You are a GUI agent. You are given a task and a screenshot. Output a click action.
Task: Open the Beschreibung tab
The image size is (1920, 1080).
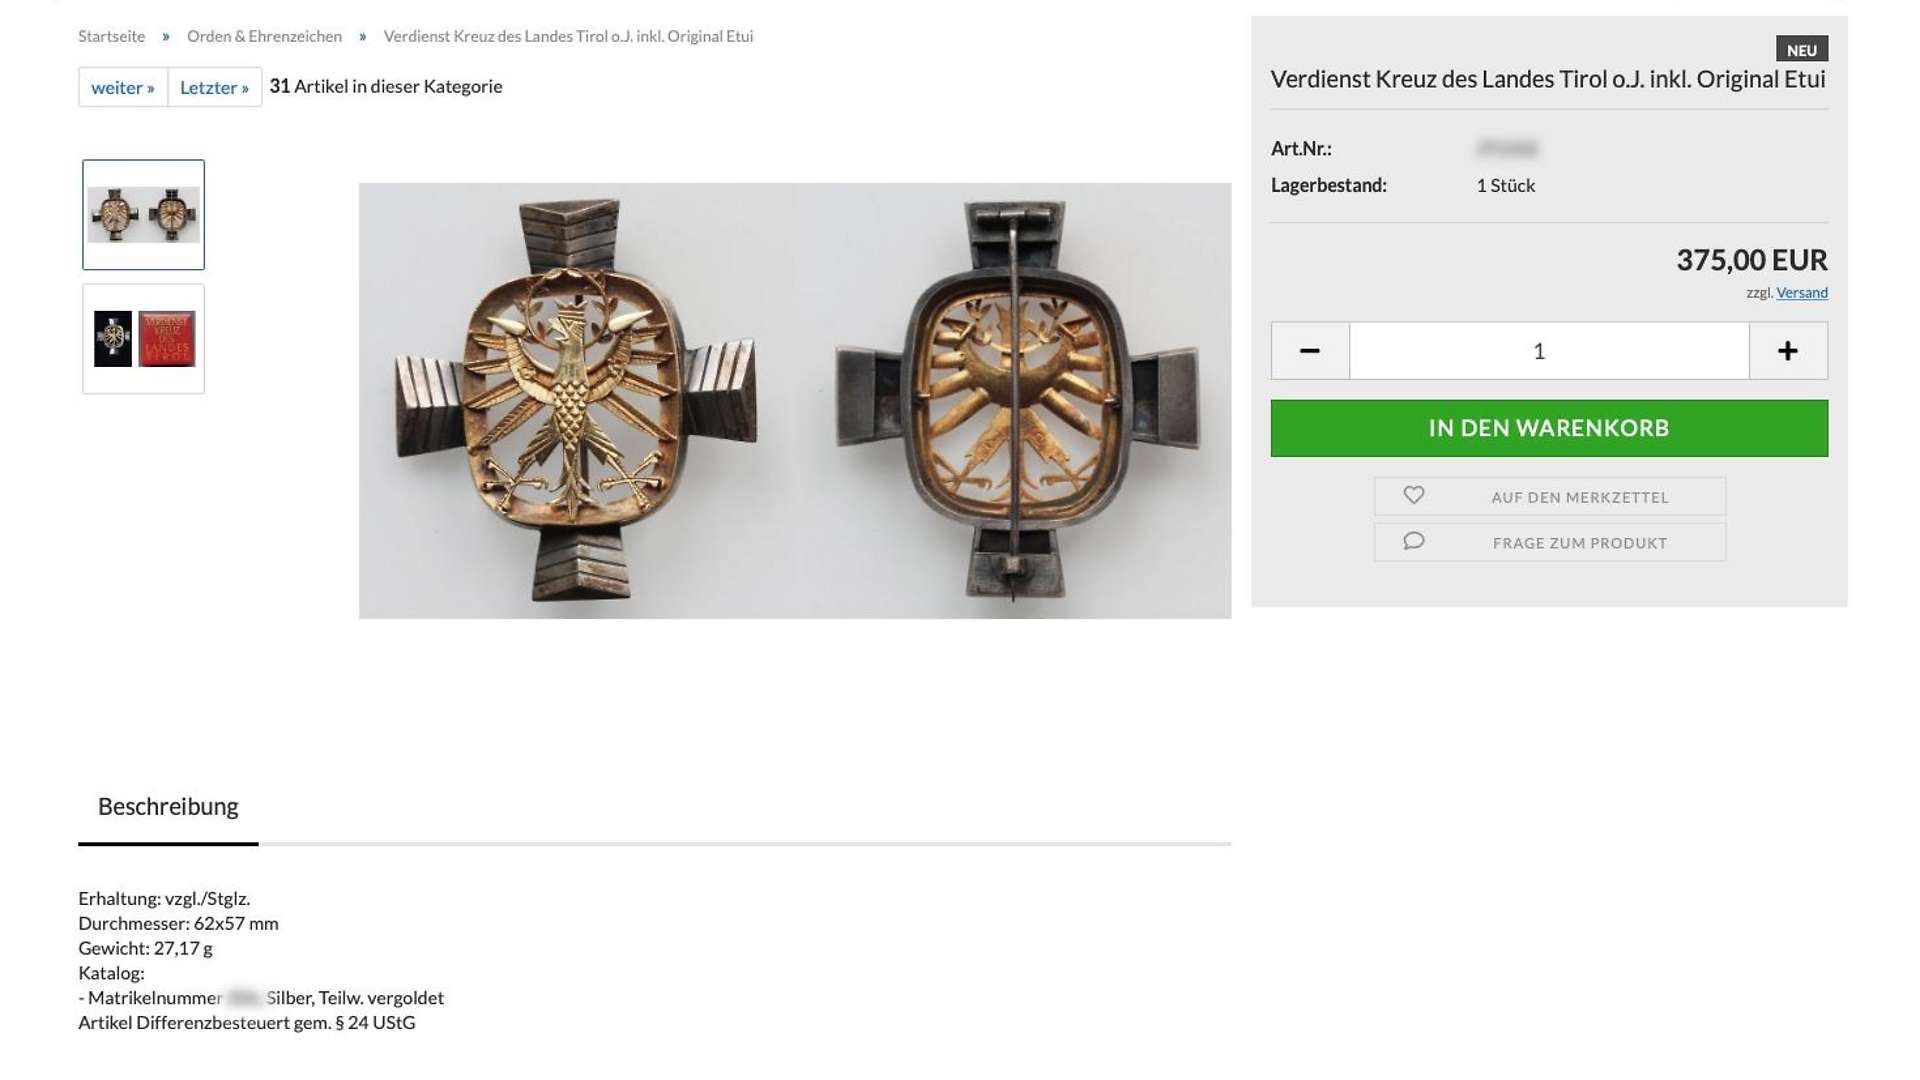coord(168,807)
